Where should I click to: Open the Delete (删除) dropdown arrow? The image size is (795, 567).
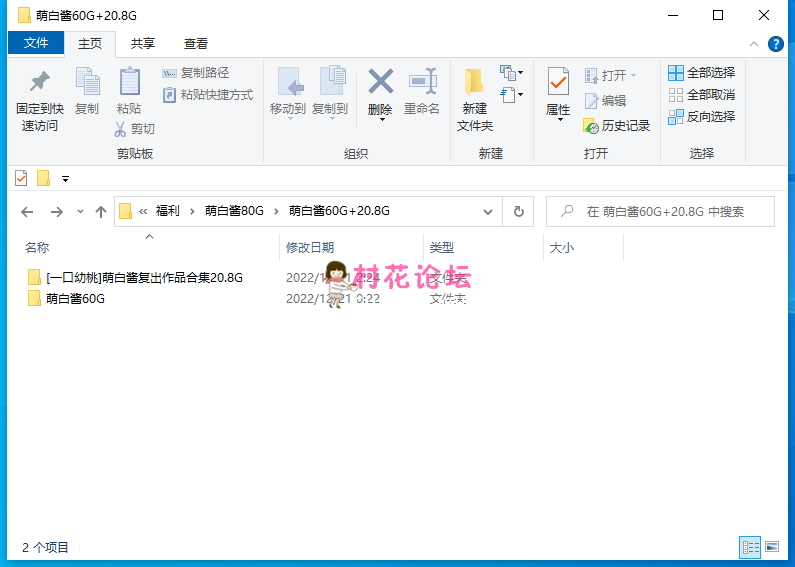click(380, 122)
